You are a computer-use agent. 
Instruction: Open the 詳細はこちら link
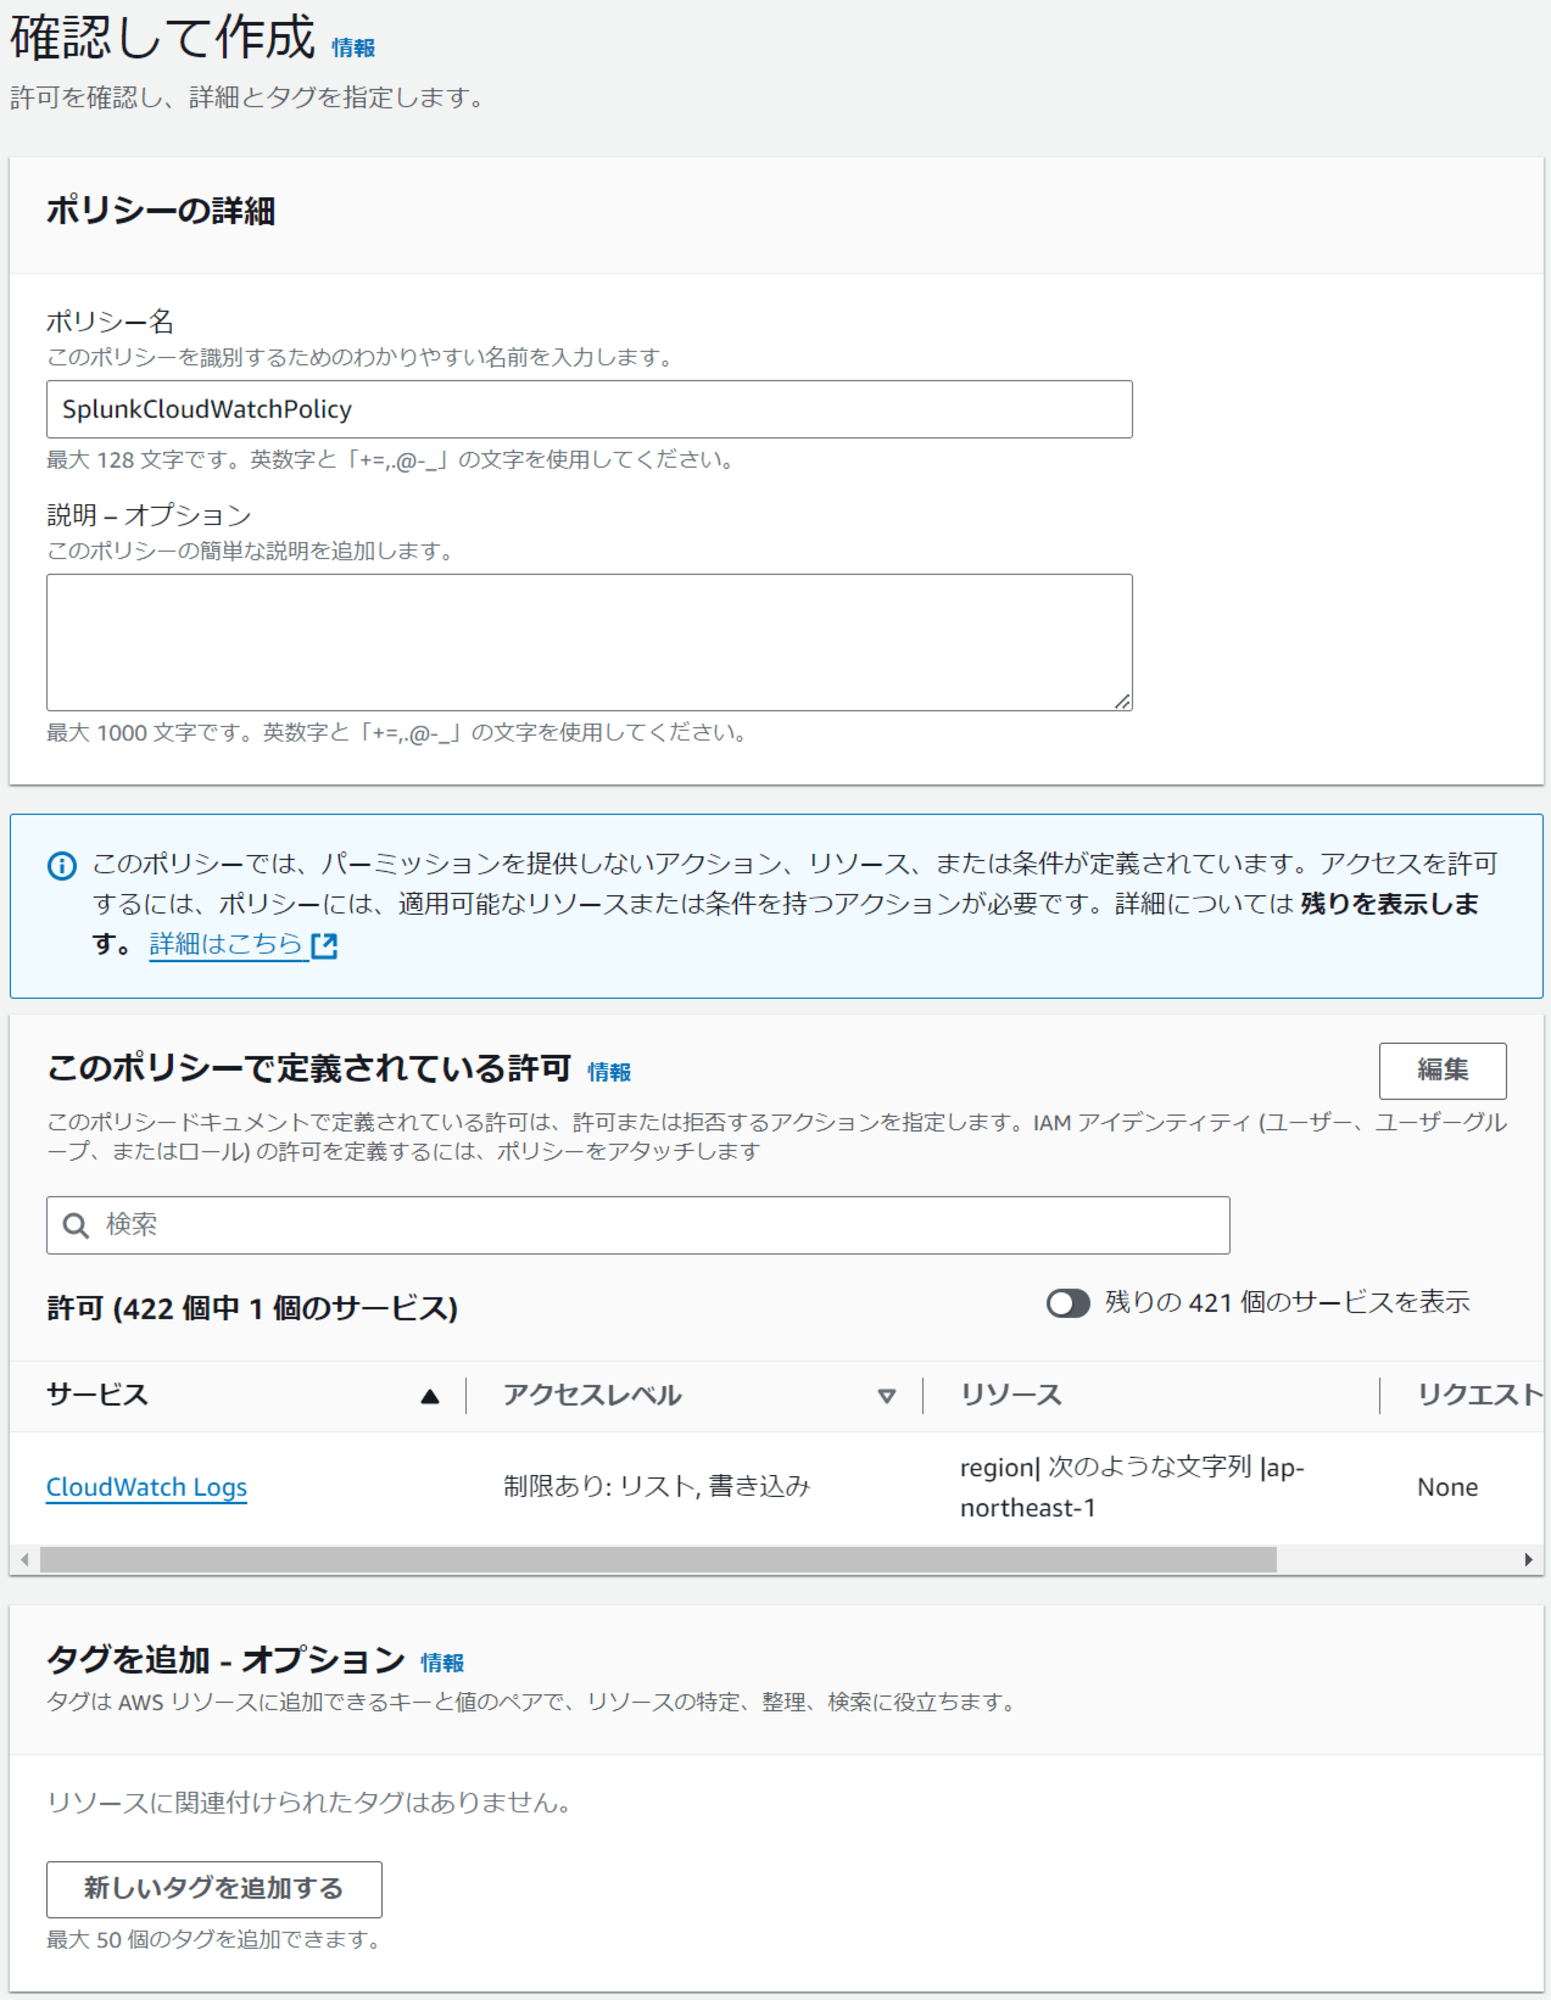point(225,944)
